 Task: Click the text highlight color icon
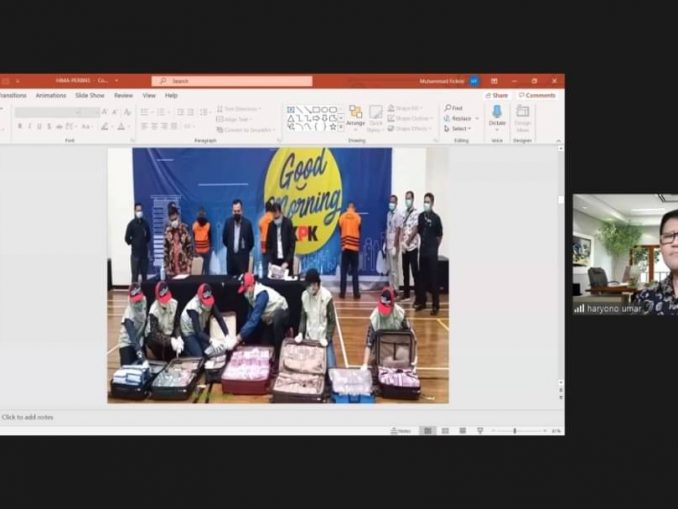[105, 126]
